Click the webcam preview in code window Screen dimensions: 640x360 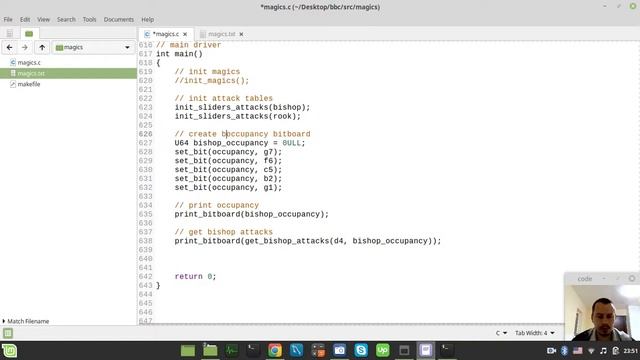(x=602, y=313)
